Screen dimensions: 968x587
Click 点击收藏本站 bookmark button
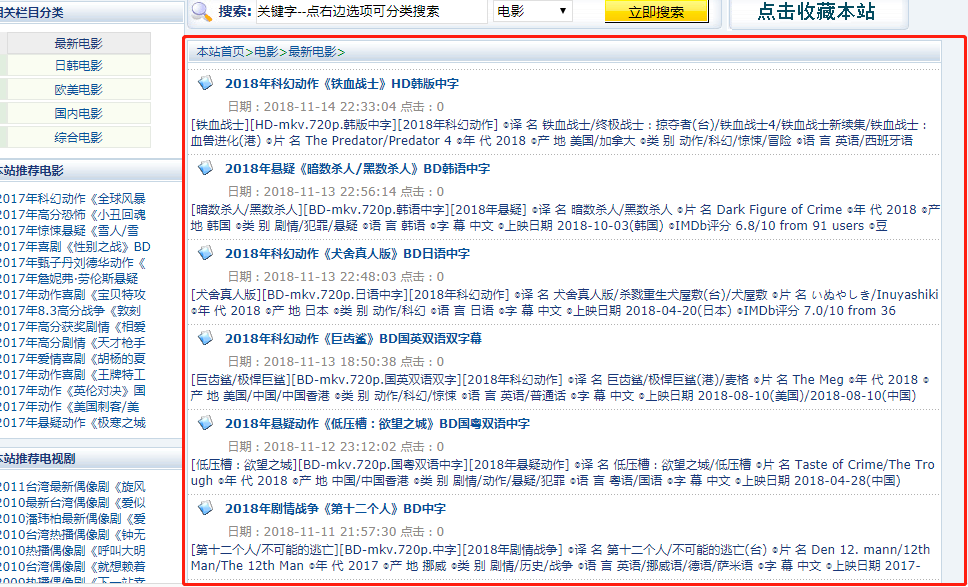pos(816,12)
